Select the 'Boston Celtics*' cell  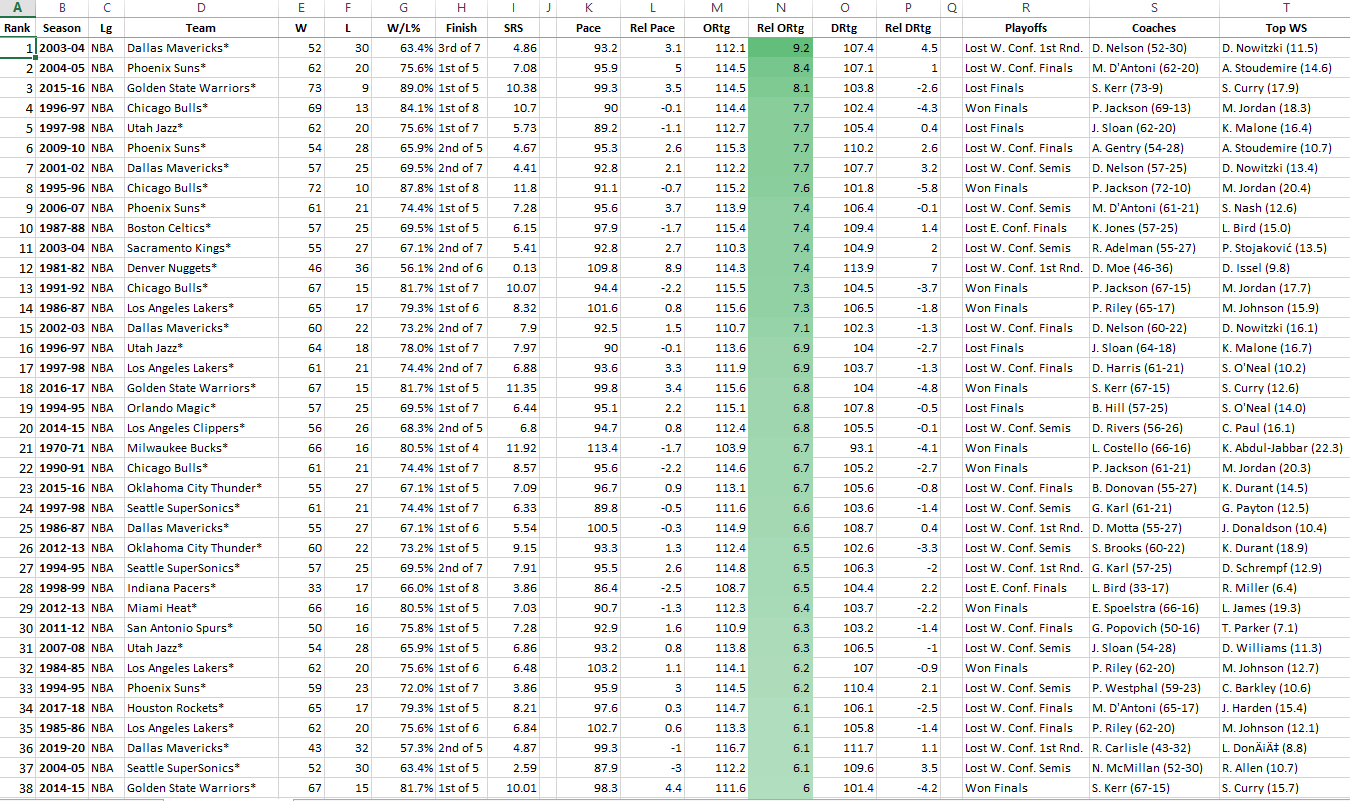[x=200, y=228]
